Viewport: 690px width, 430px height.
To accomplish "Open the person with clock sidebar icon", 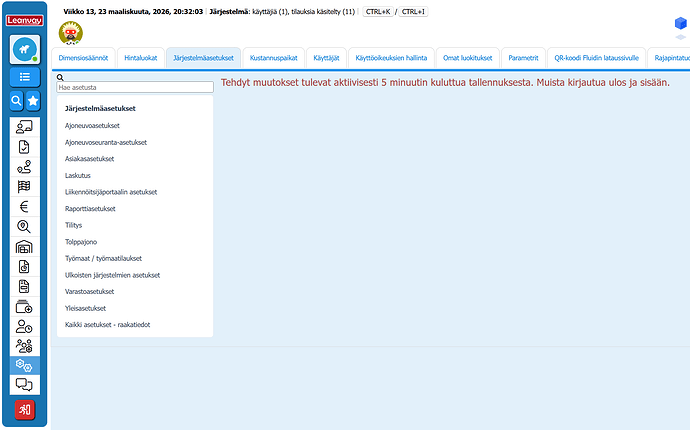I will tap(24, 327).
